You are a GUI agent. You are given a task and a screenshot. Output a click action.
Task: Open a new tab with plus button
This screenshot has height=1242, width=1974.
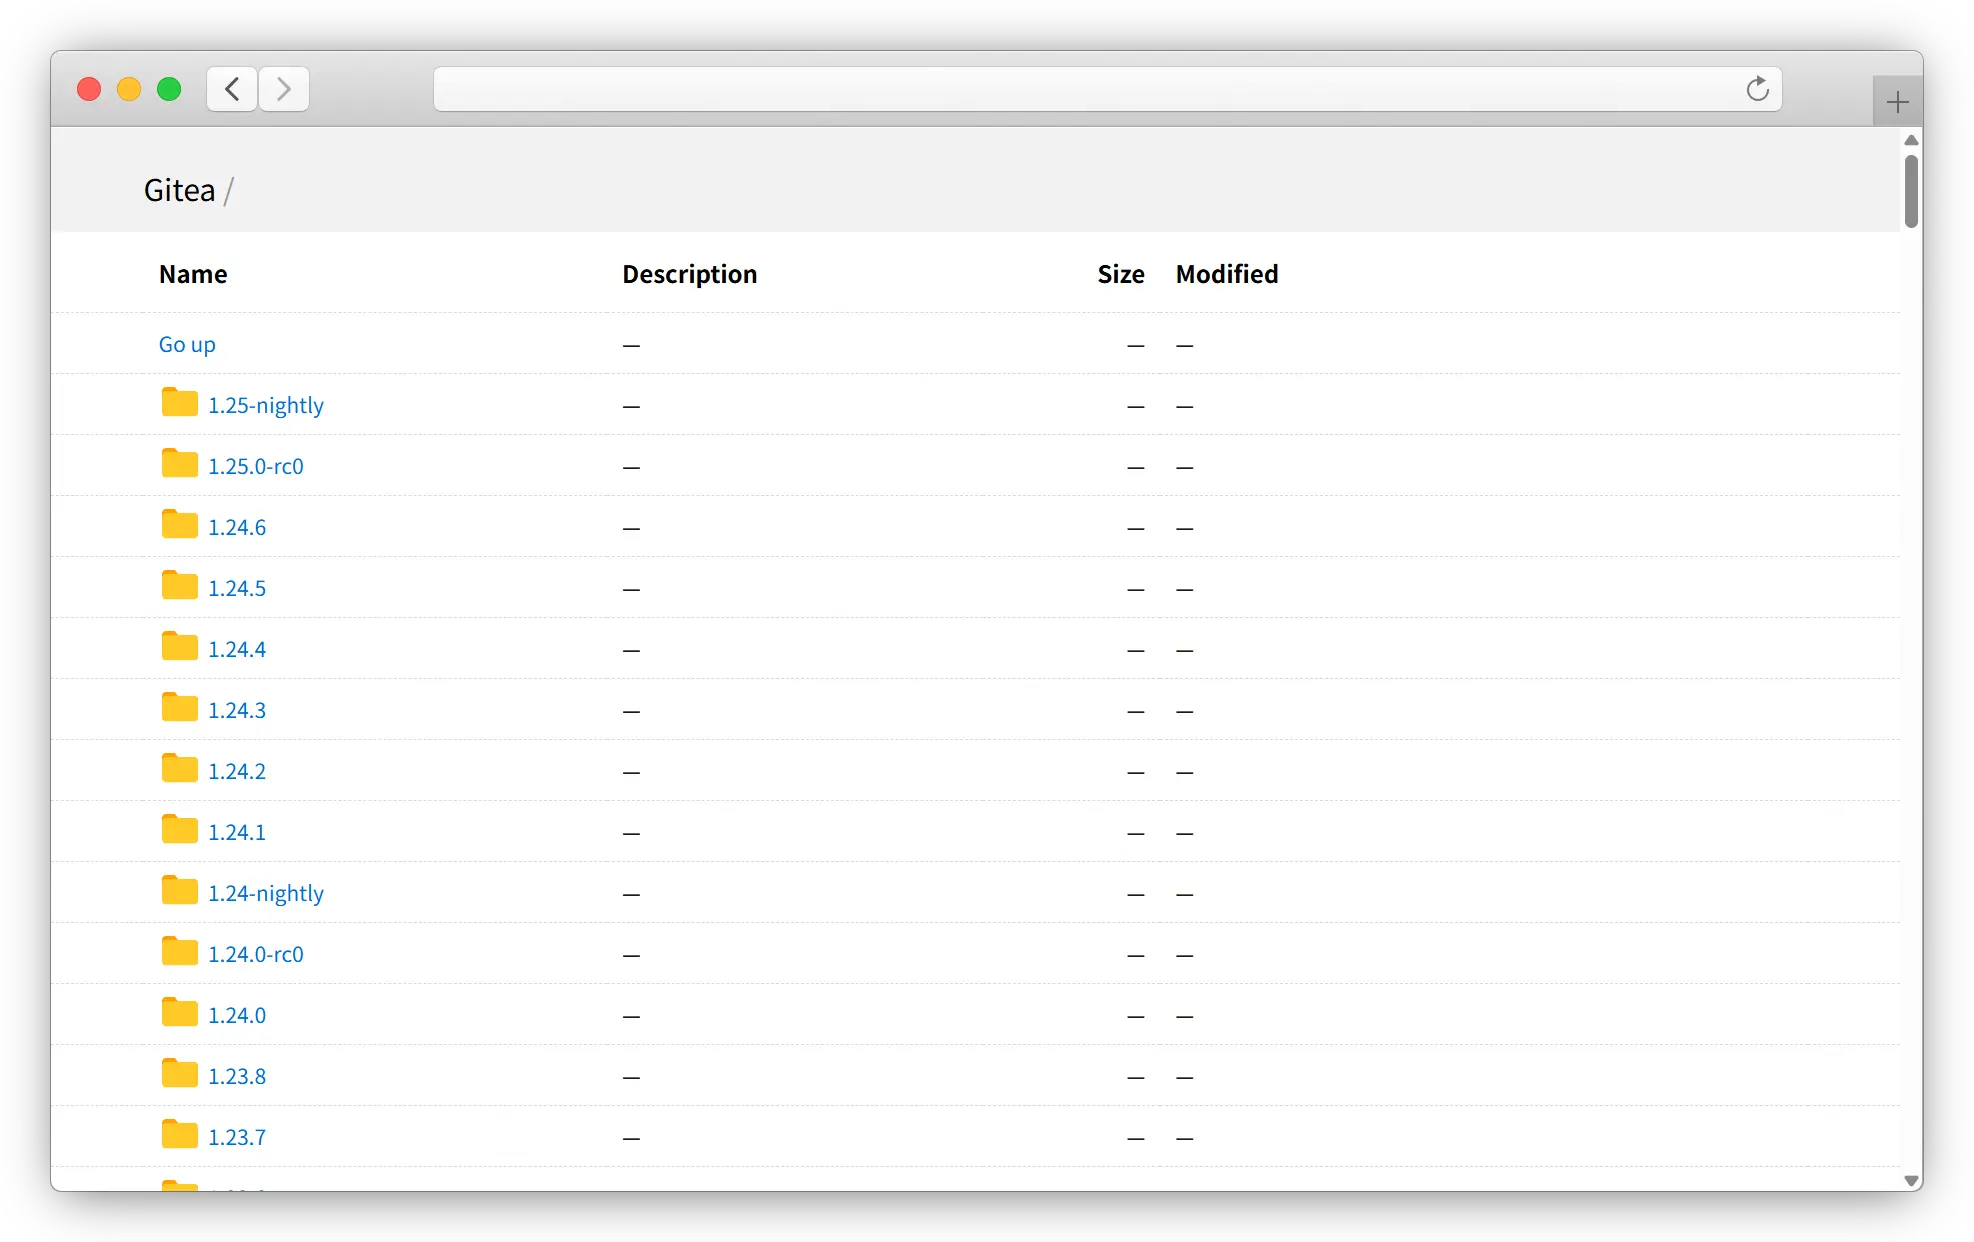(x=1897, y=102)
